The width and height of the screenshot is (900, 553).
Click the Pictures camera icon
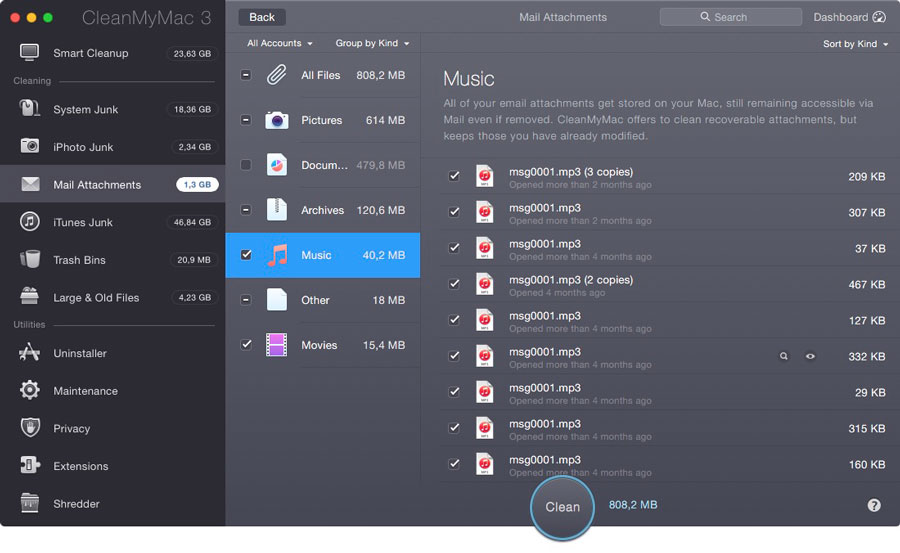pyautogui.click(x=277, y=120)
